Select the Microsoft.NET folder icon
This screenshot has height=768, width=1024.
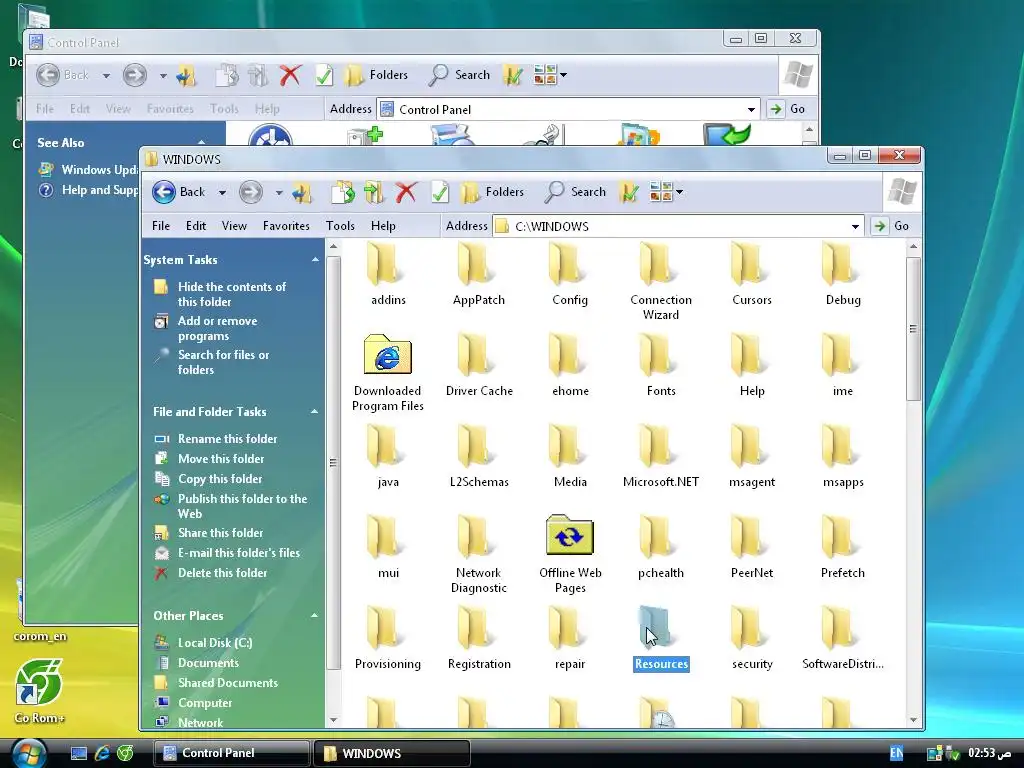tap(656, 445)
